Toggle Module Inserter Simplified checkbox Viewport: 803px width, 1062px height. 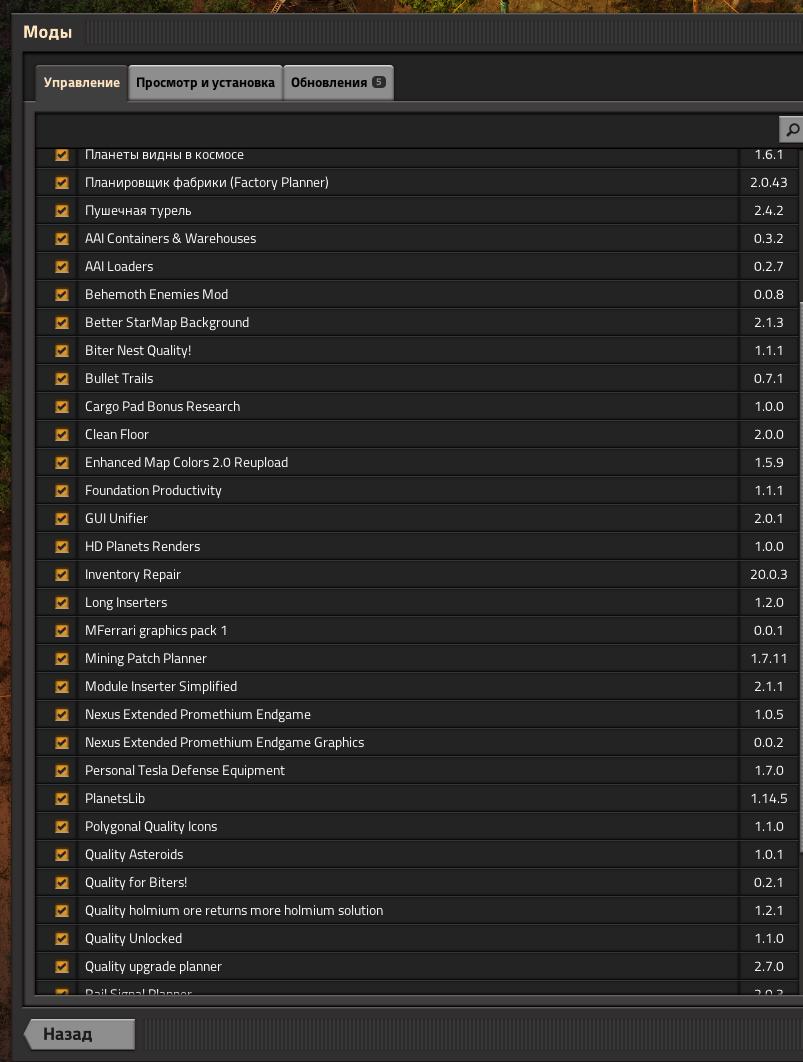(62, 687)
